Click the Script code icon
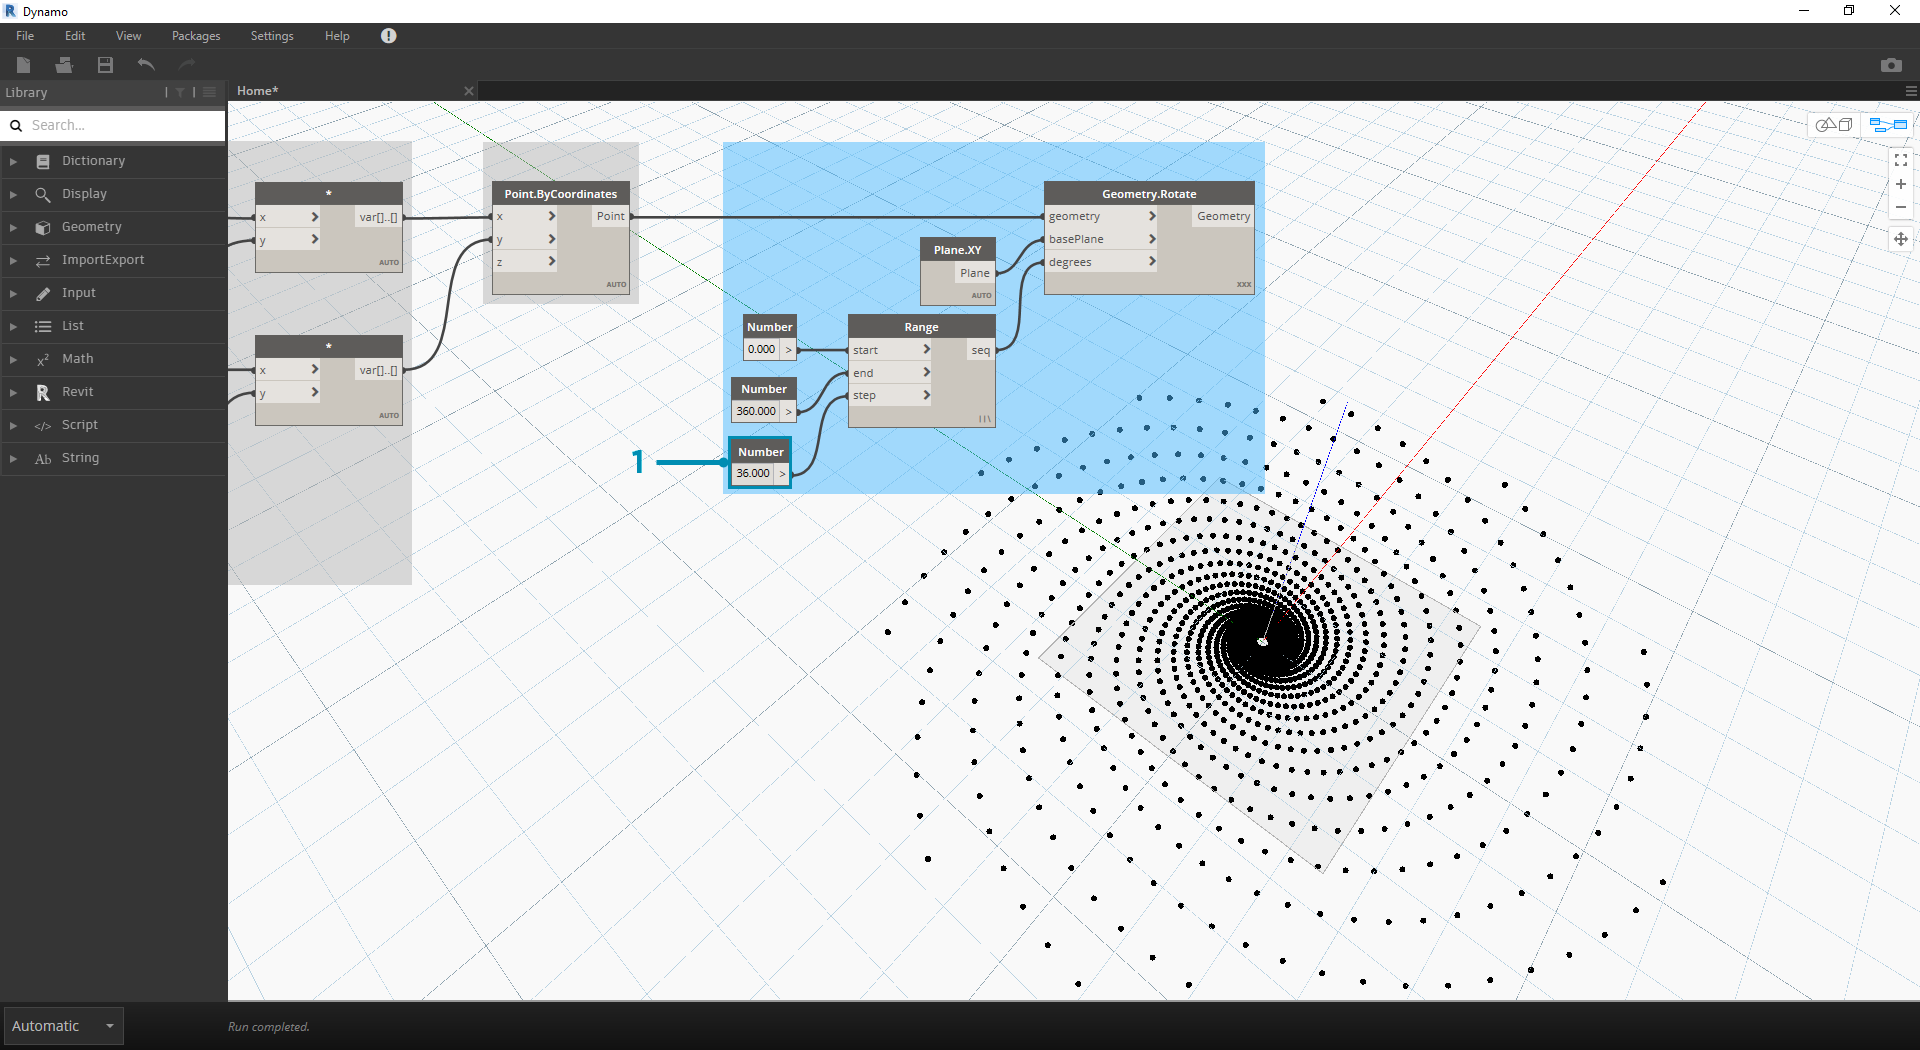The width and height of the screenshot is (1920, 1050). [x=43, y=425]
